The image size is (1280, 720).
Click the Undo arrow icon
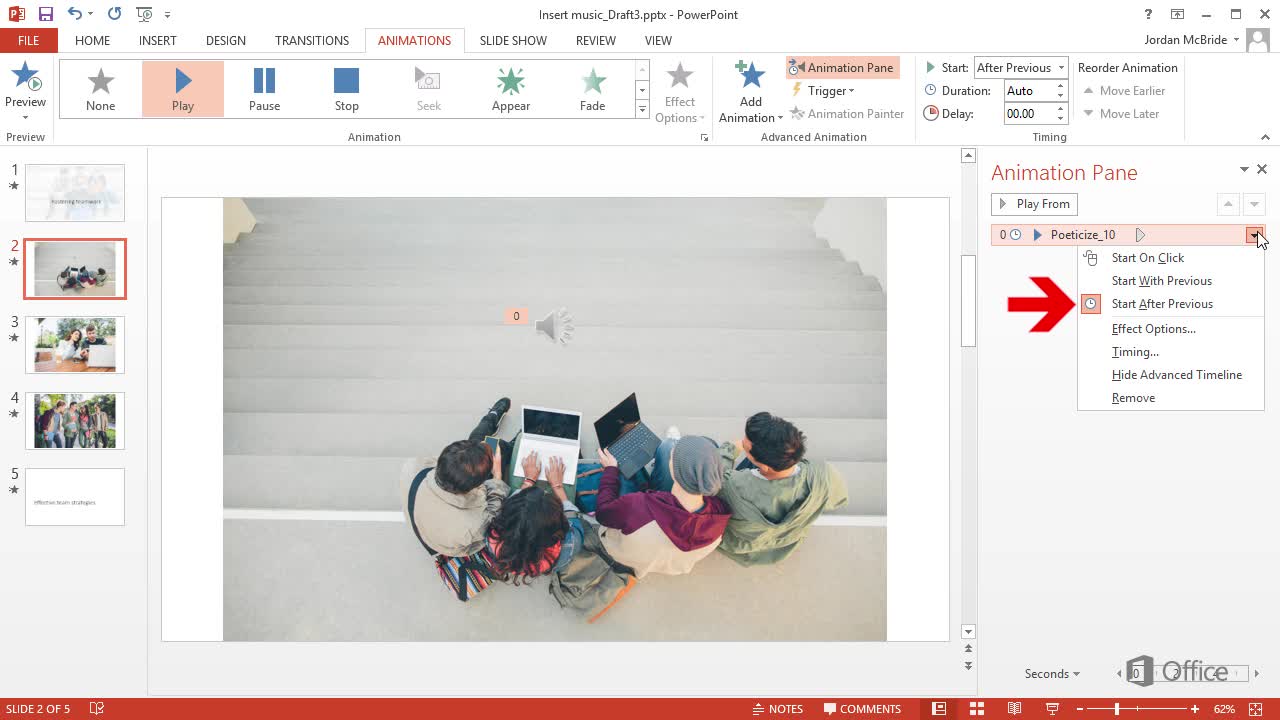pos(75,14)
